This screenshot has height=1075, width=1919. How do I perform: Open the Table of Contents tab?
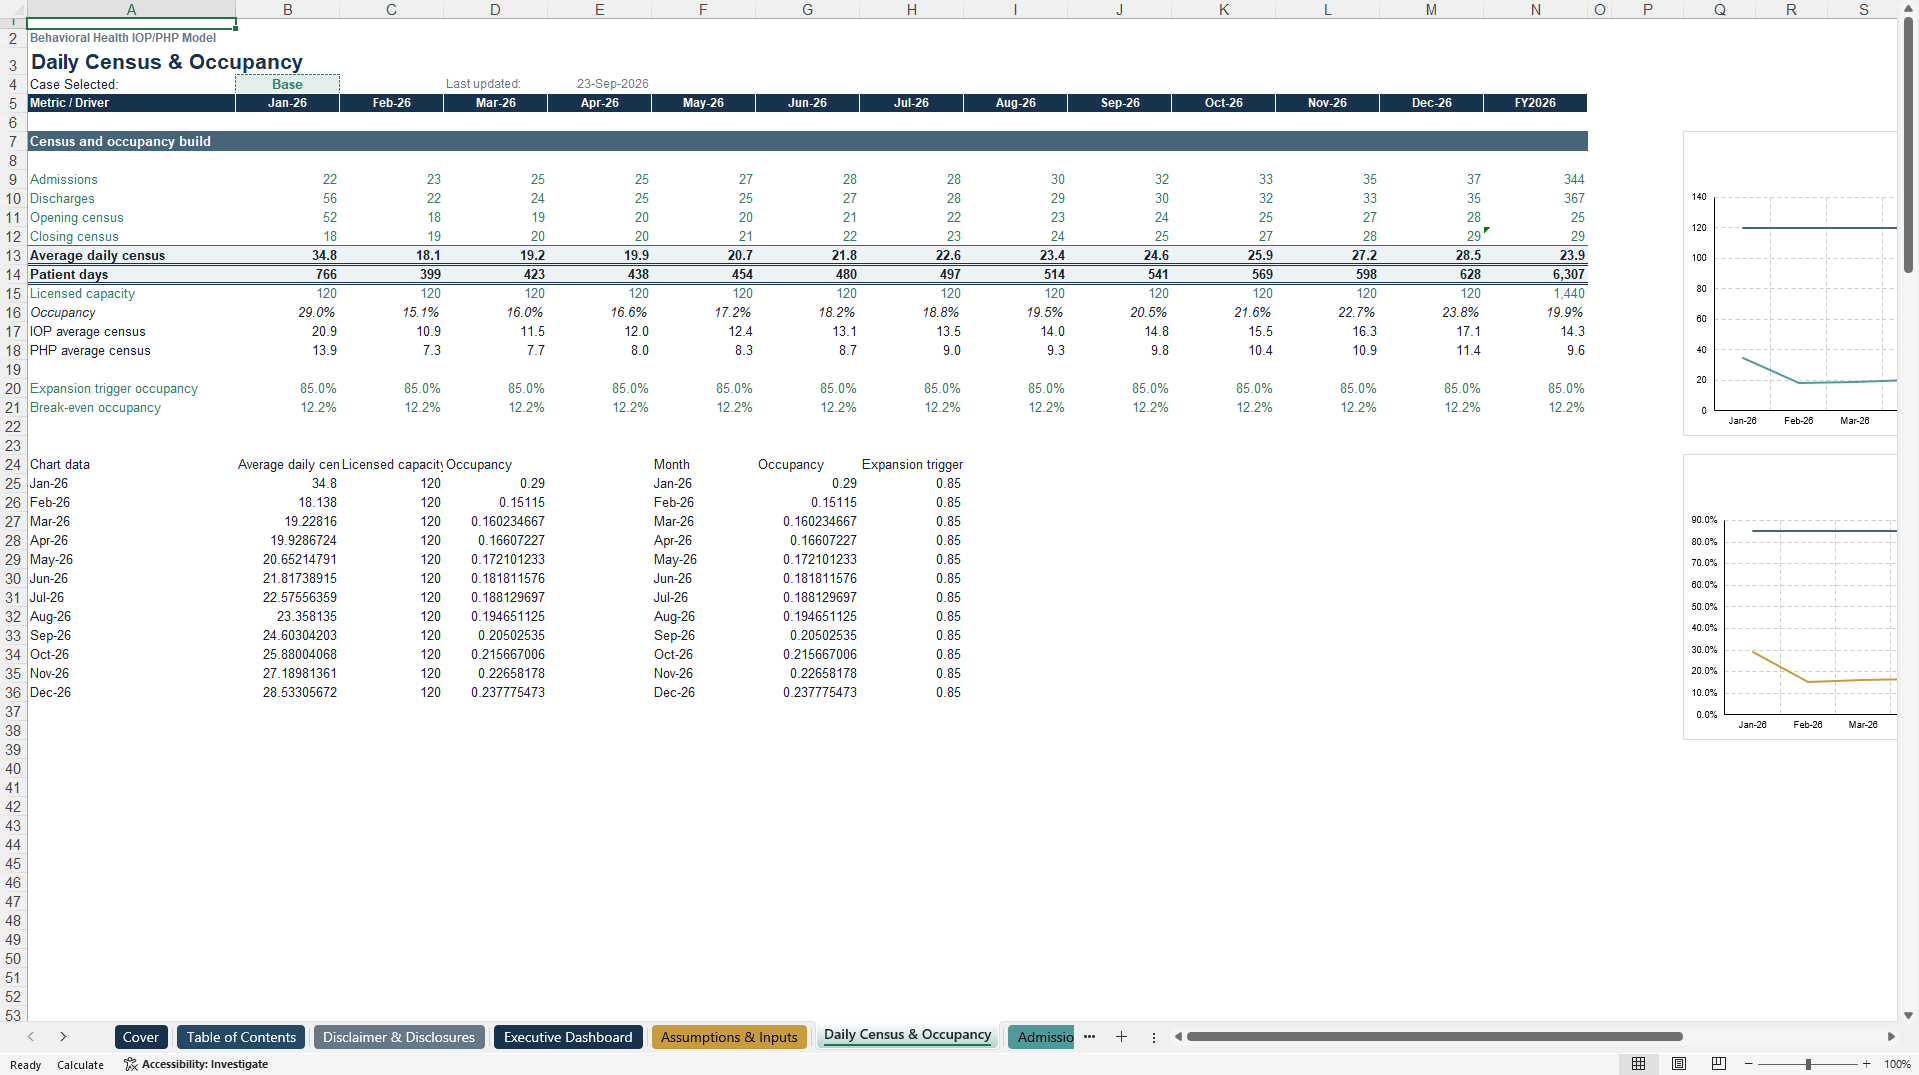point(241,1037)
